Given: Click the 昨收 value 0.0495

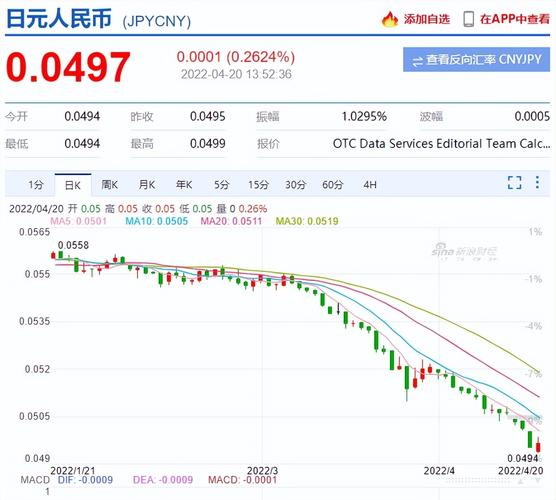Looking at the screenshot, I should 208,116.
